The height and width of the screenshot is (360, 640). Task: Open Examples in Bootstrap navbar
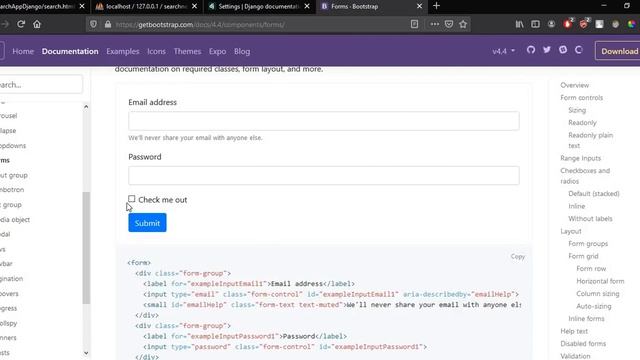122,51
